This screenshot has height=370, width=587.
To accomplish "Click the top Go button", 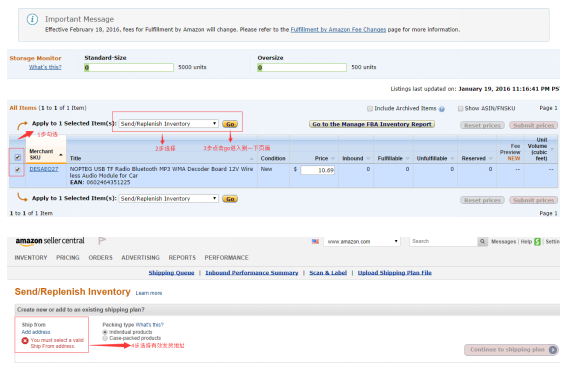I will coord(230,124).
